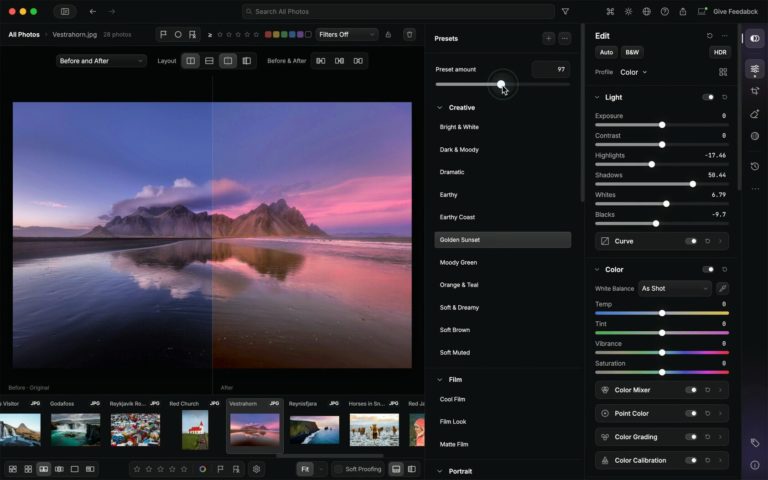Pick white balance with eyedropper icon

(x=722, y=288)
